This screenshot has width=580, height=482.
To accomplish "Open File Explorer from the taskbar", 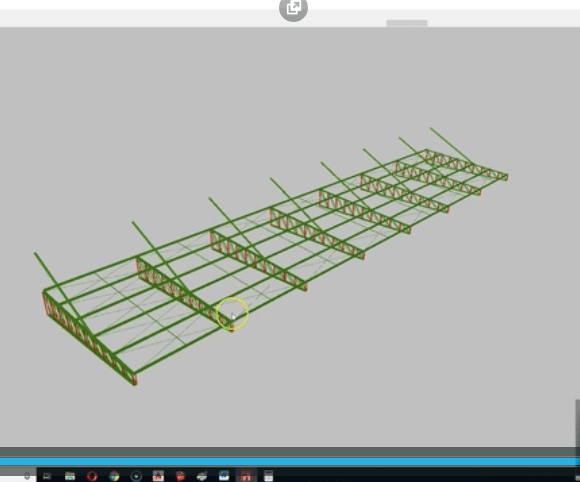I will click(x=70, y=476).
